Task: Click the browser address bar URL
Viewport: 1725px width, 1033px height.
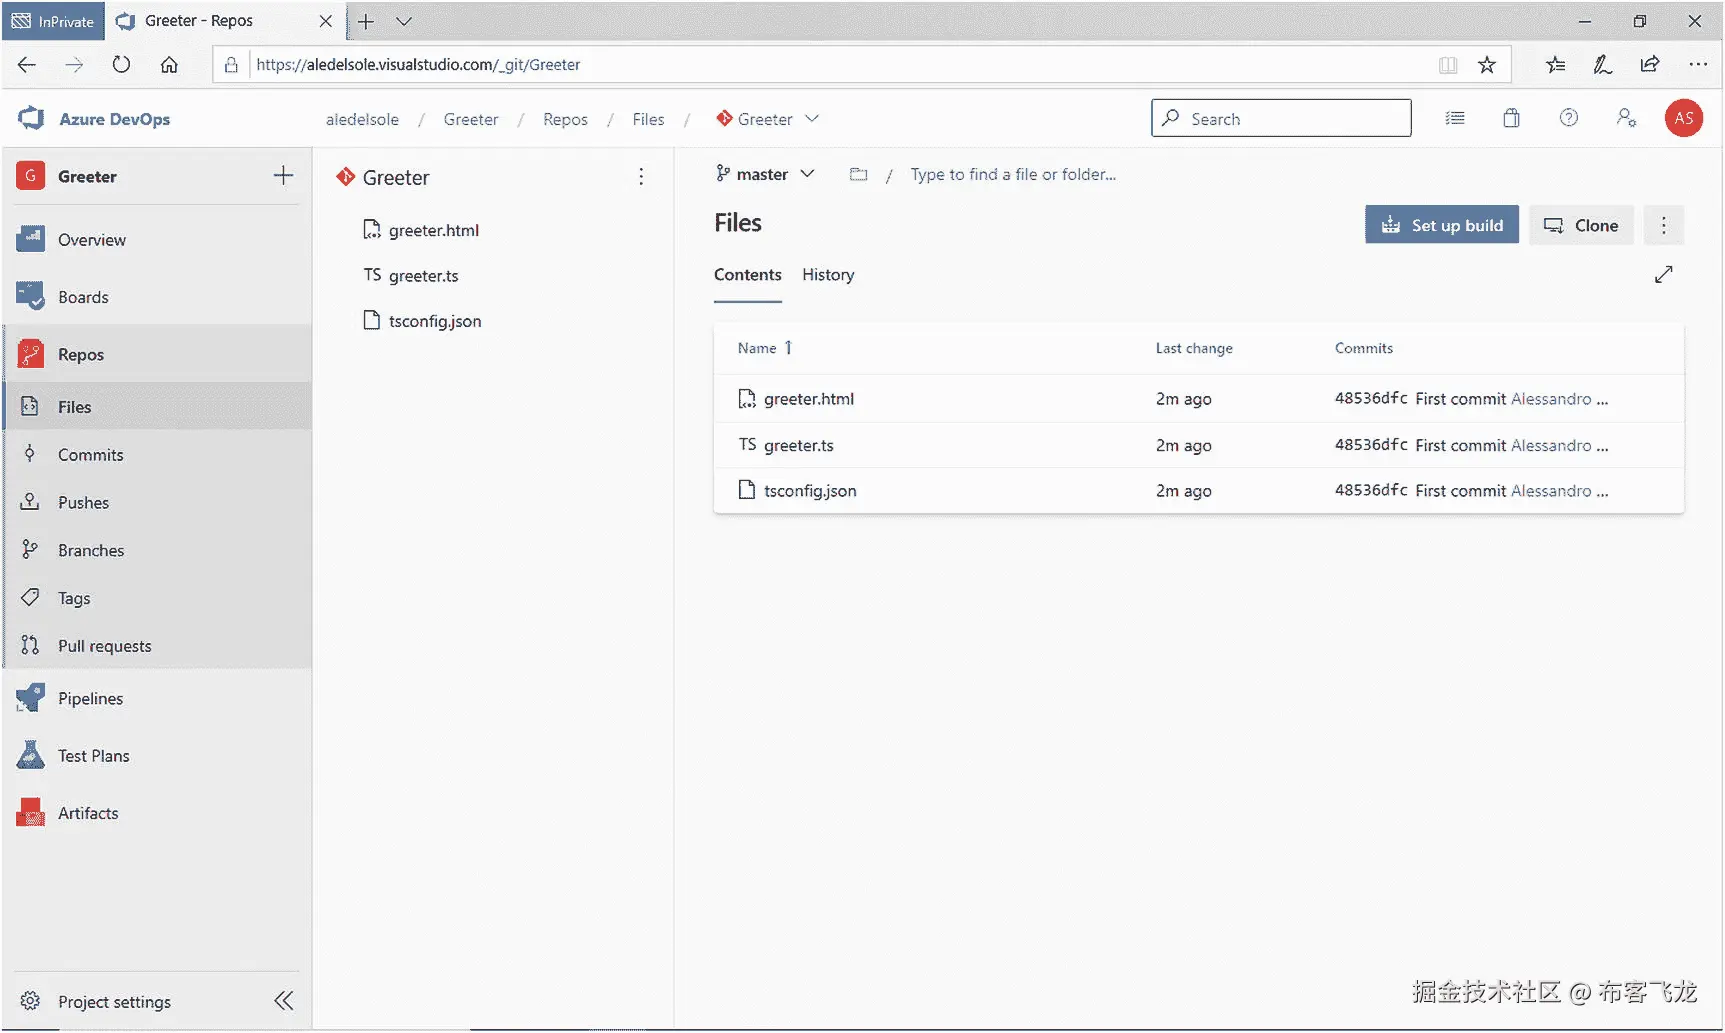Action: click(x=418, y=65)
